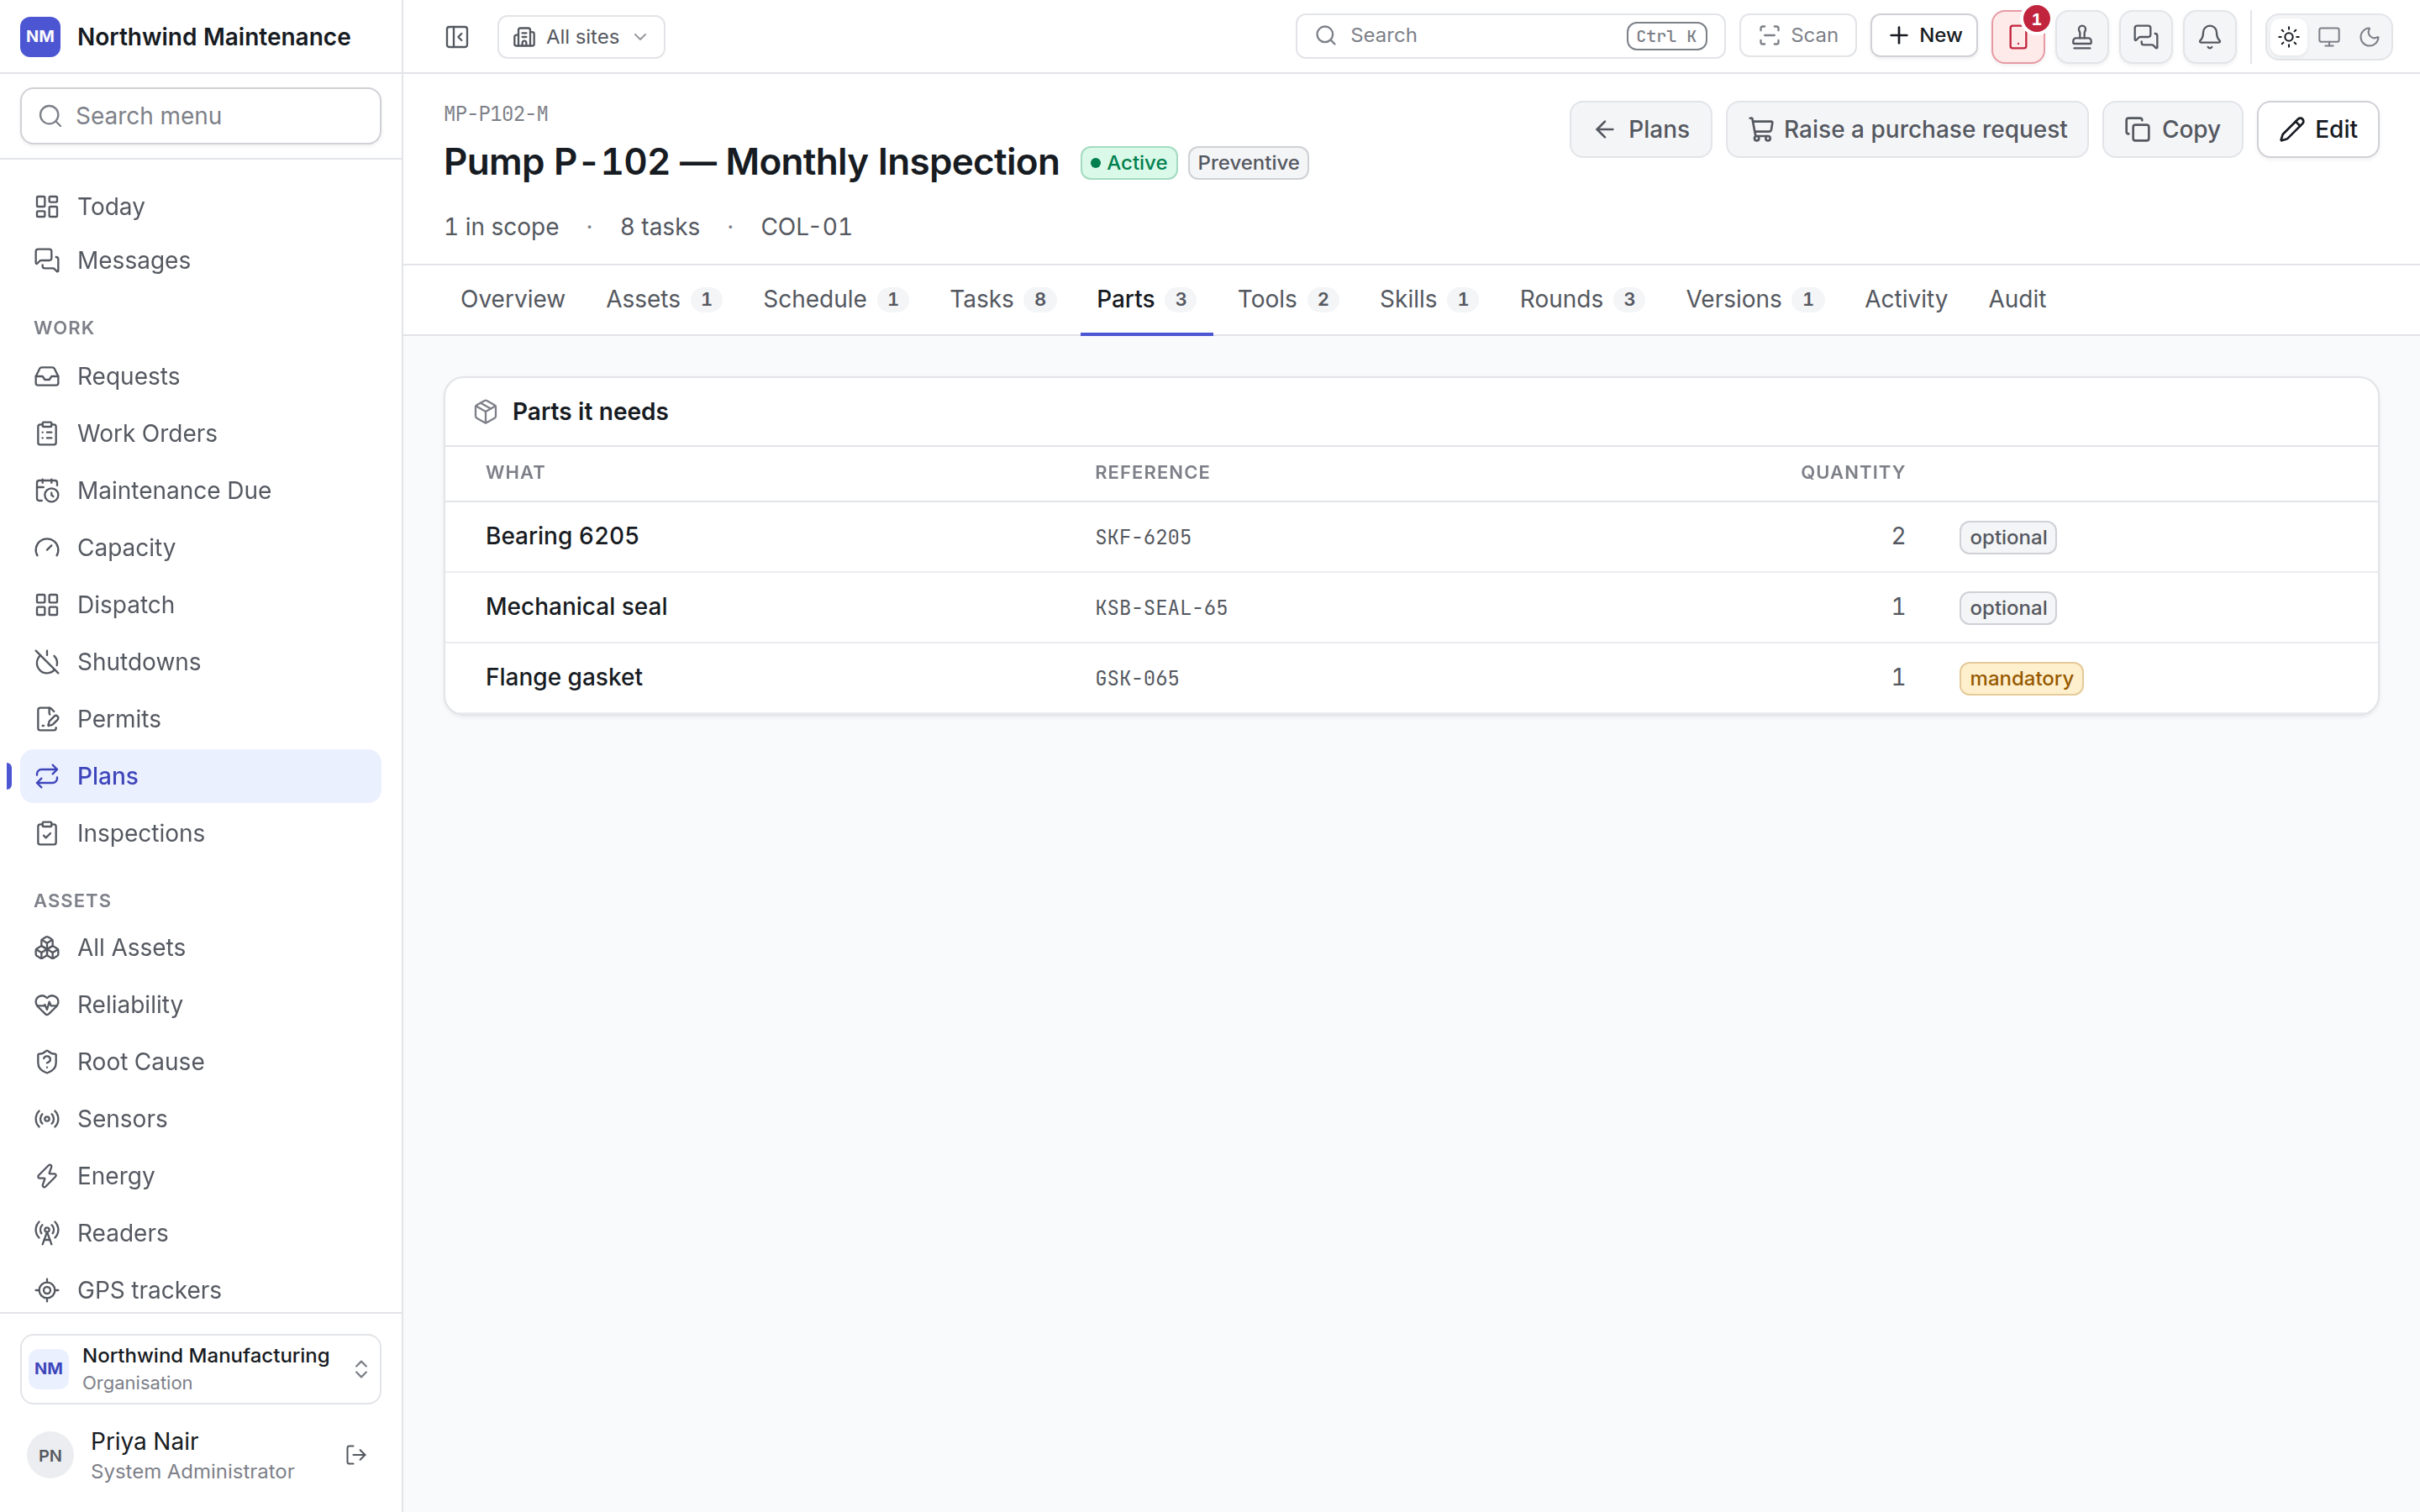
Task: Open Maintenance Due in the sidebar
Action: [201, 490]
